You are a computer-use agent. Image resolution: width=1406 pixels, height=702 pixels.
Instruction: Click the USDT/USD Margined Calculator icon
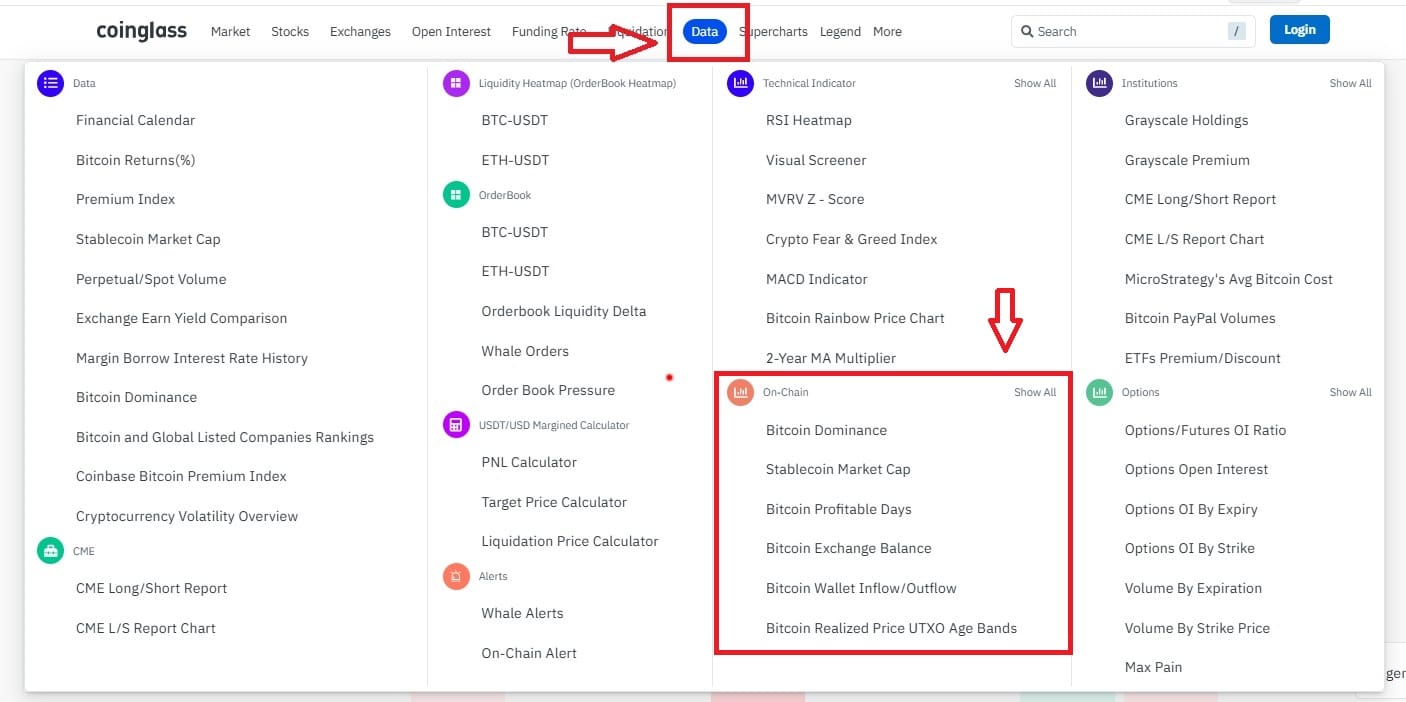coord(456,425)
